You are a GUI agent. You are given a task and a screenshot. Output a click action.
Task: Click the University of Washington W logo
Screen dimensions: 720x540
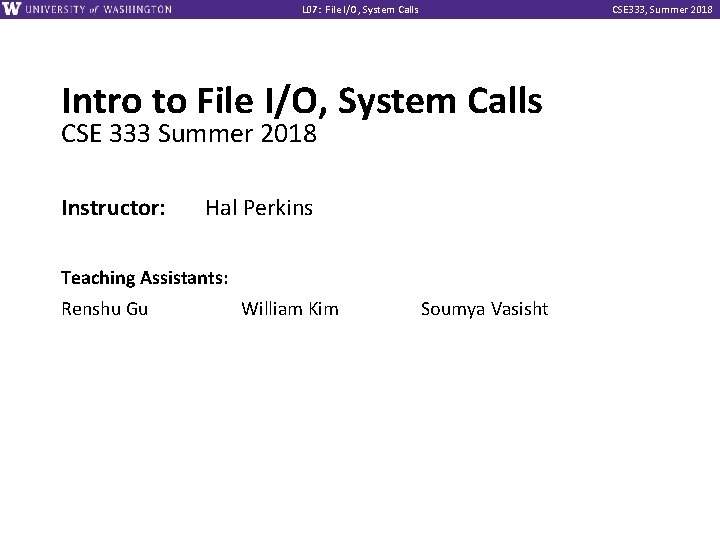(x=11, y=9)
